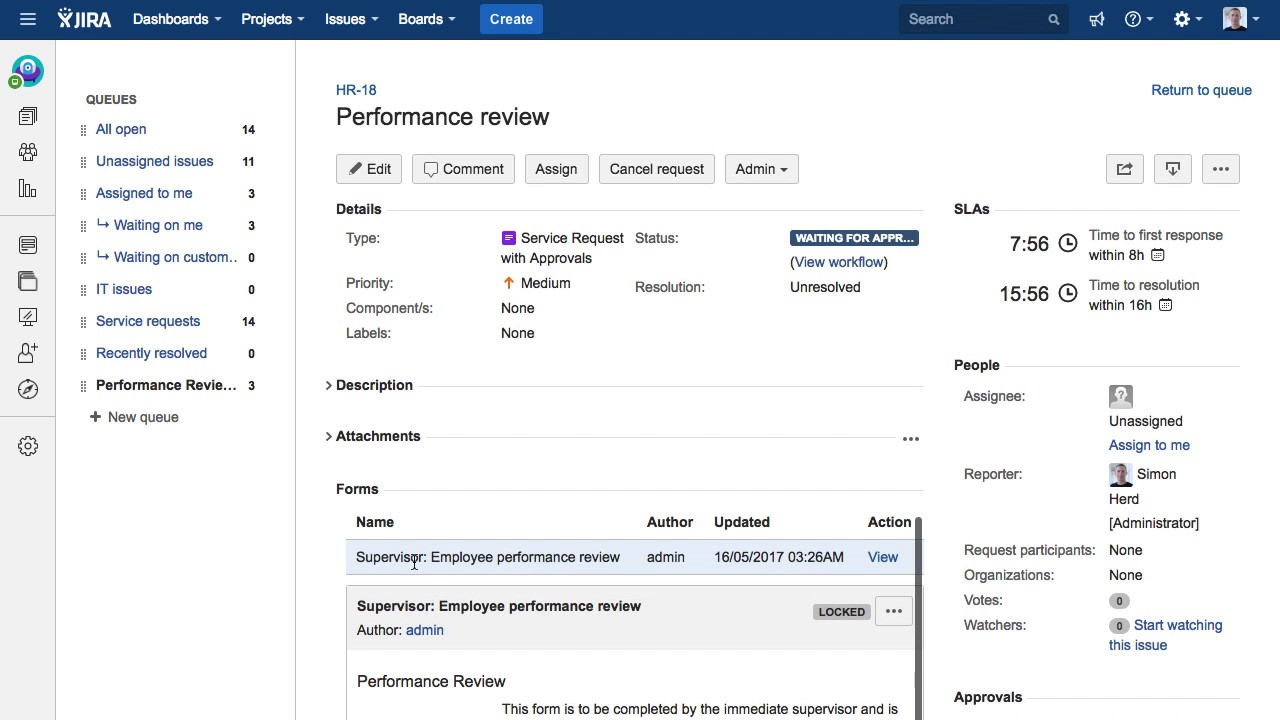Click New queue
This screenshot has width=1280, height=720.
click(134, 417)
